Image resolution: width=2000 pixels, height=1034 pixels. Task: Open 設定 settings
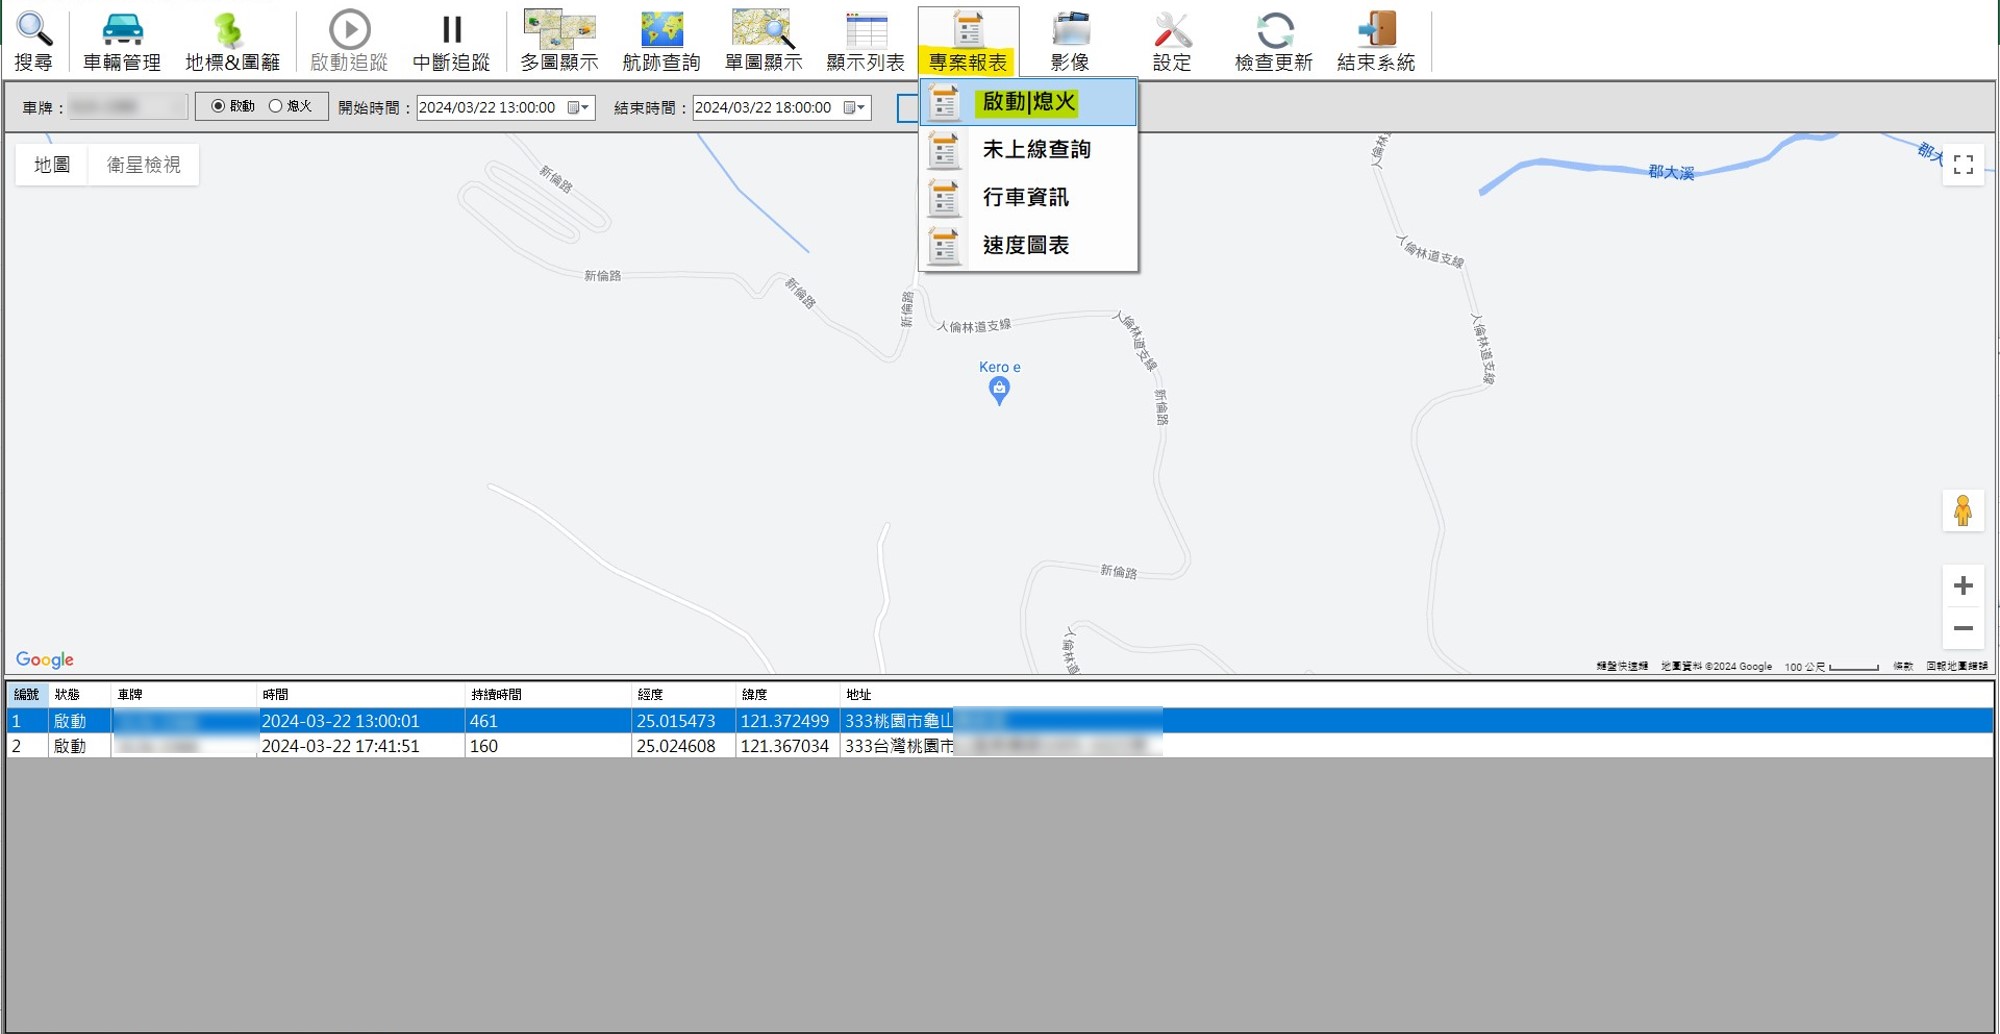(x=1172, y=41)
